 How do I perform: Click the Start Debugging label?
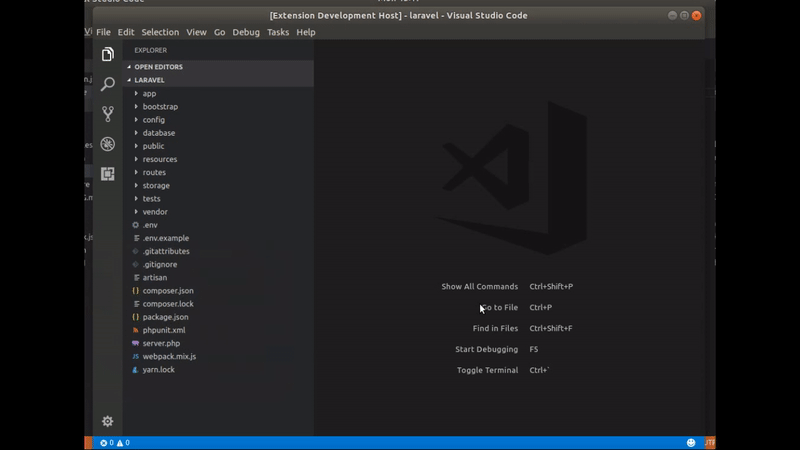click(486, 349)
